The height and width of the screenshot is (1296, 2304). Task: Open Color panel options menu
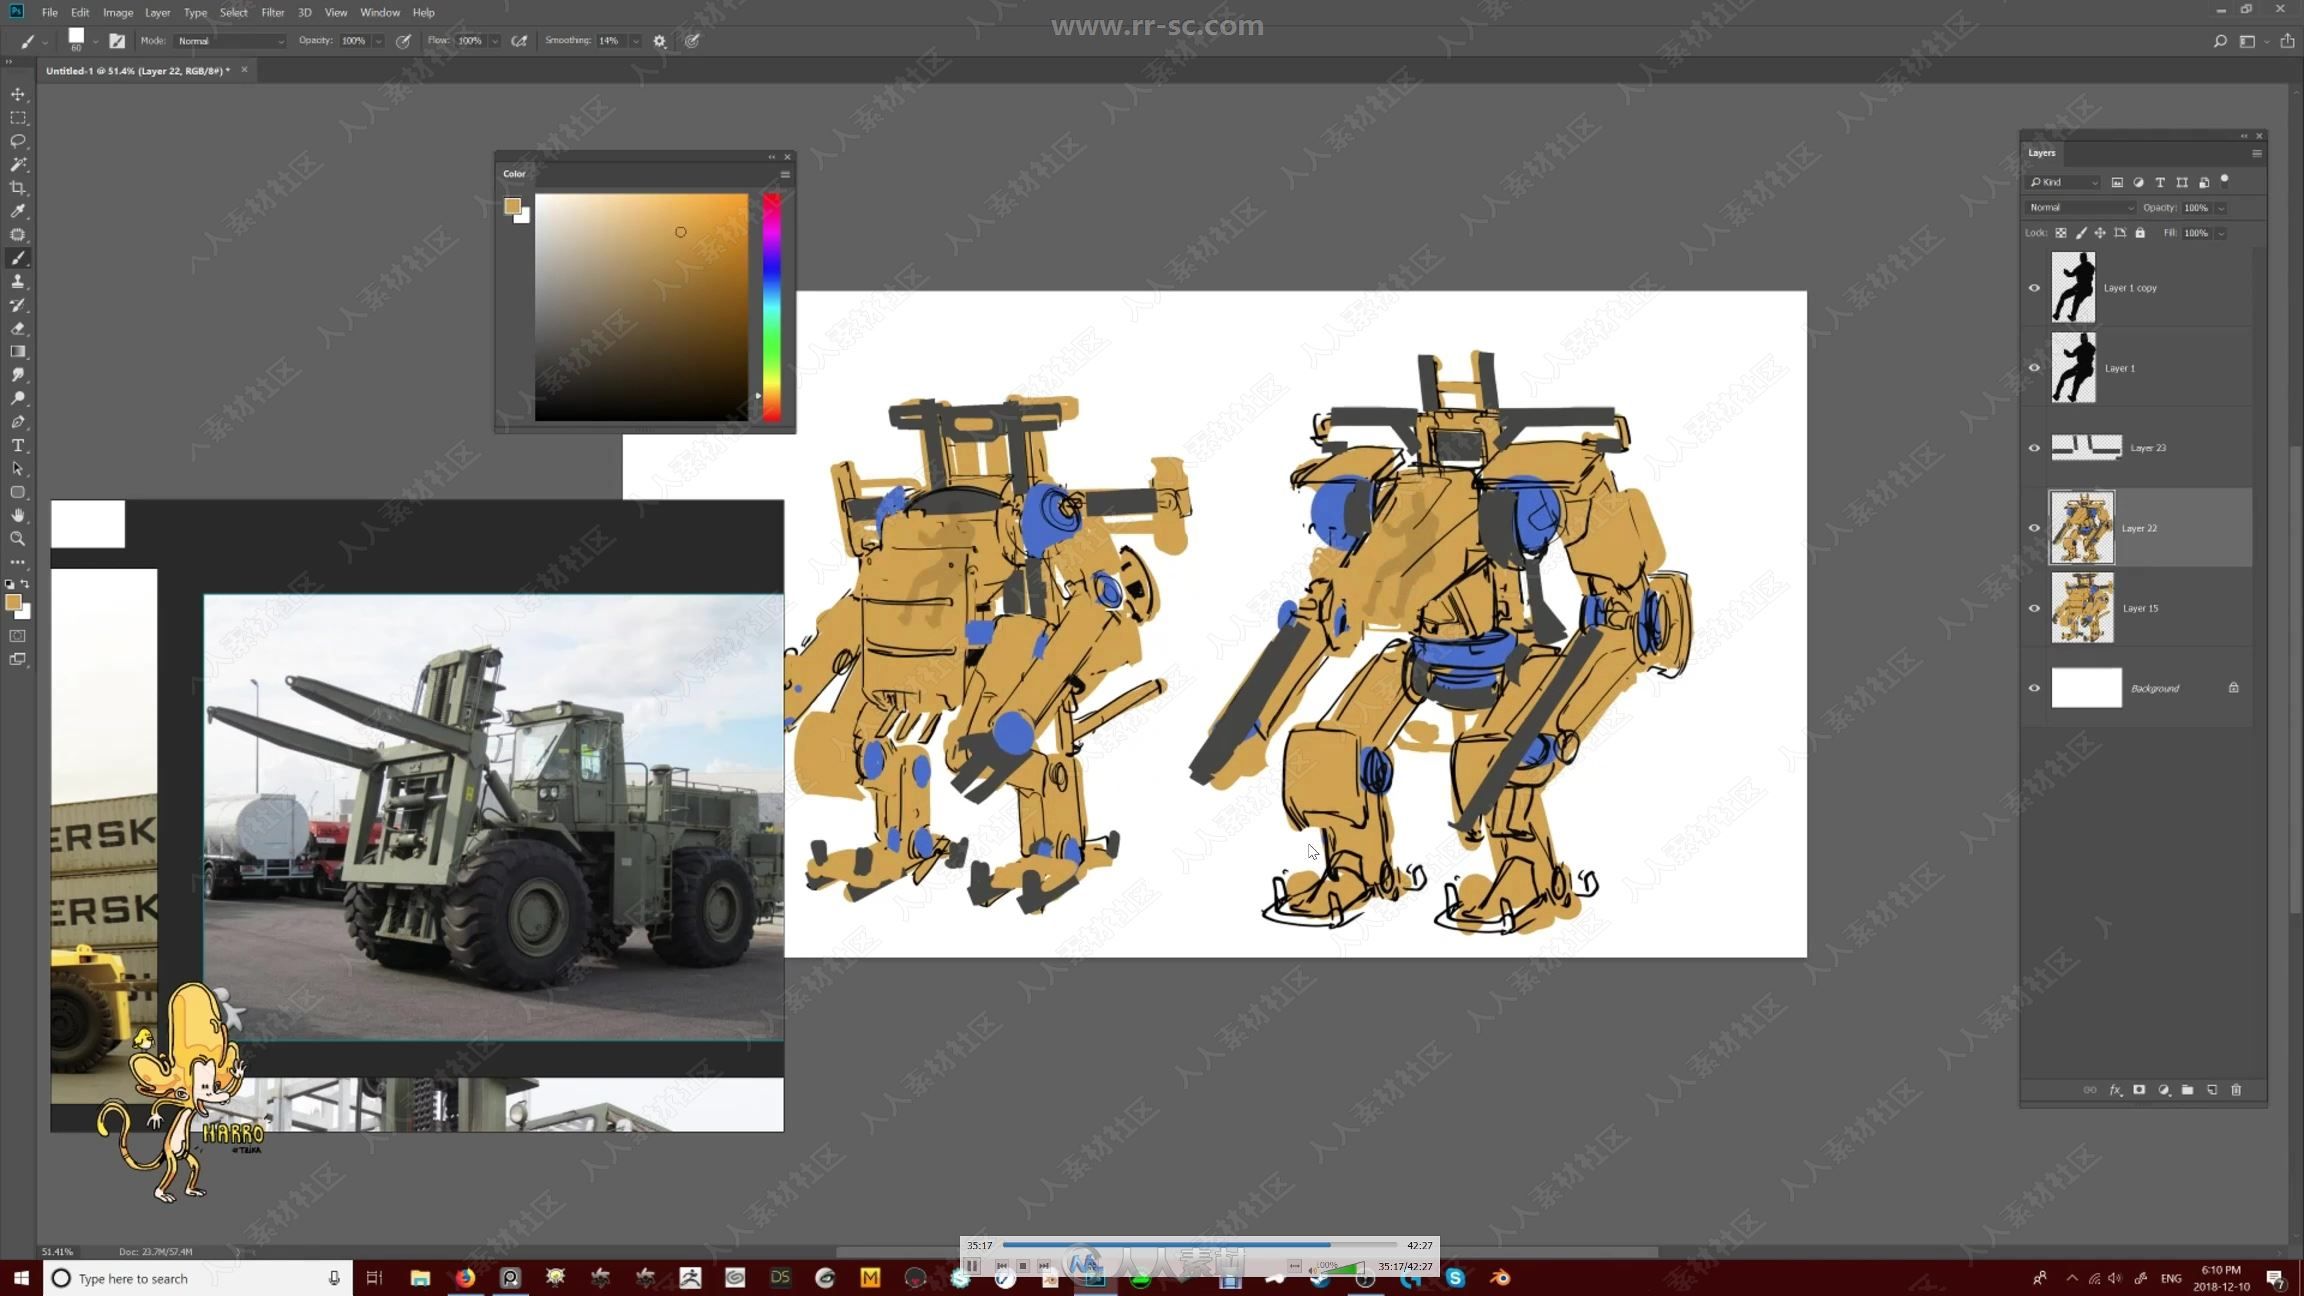coord(785,174)
